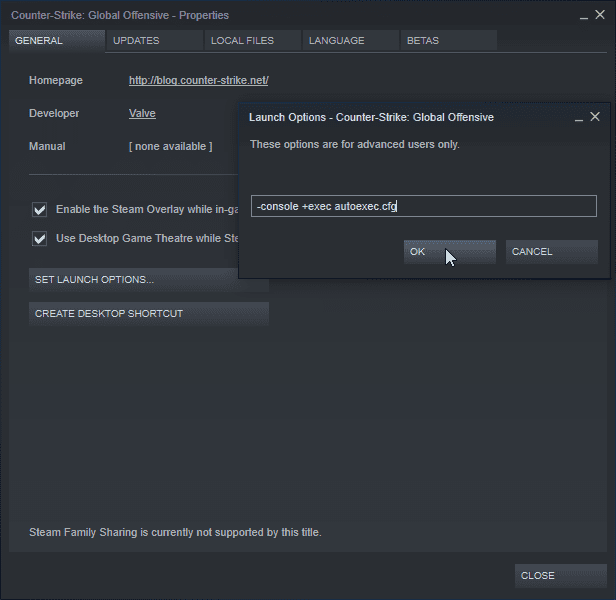Disable the Steam Overlay while in-game checkbox
This screenshot has height=600, width=616.
pos(40,210)
